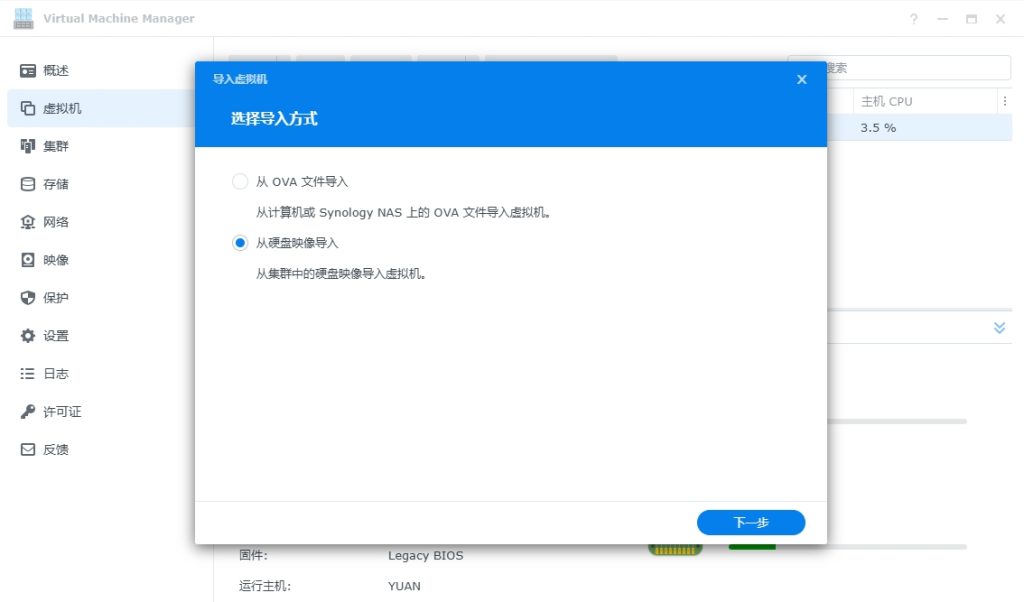Click the 存储 storage sidebar icon
This screenshot has height=602, width=1024.
coord(28,185)
